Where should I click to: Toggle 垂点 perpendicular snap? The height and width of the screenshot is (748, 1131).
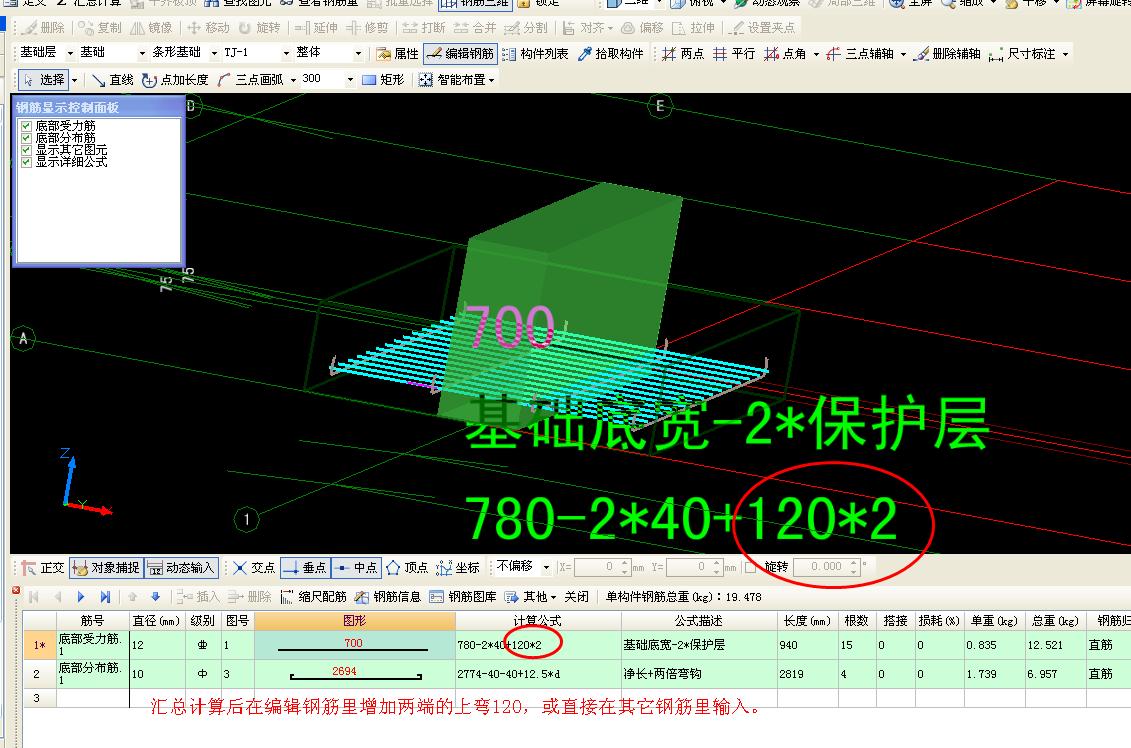[306, 568]
